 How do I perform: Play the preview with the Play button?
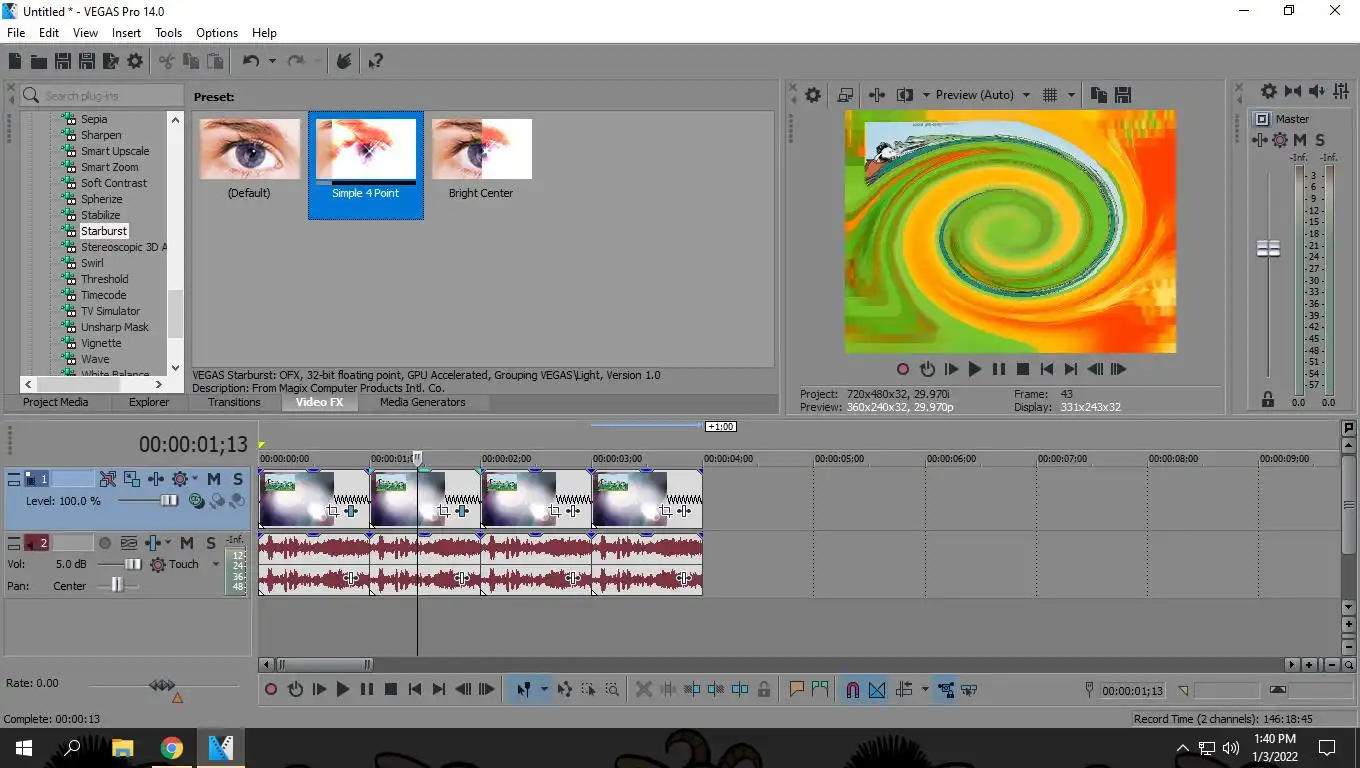[975, 369]
